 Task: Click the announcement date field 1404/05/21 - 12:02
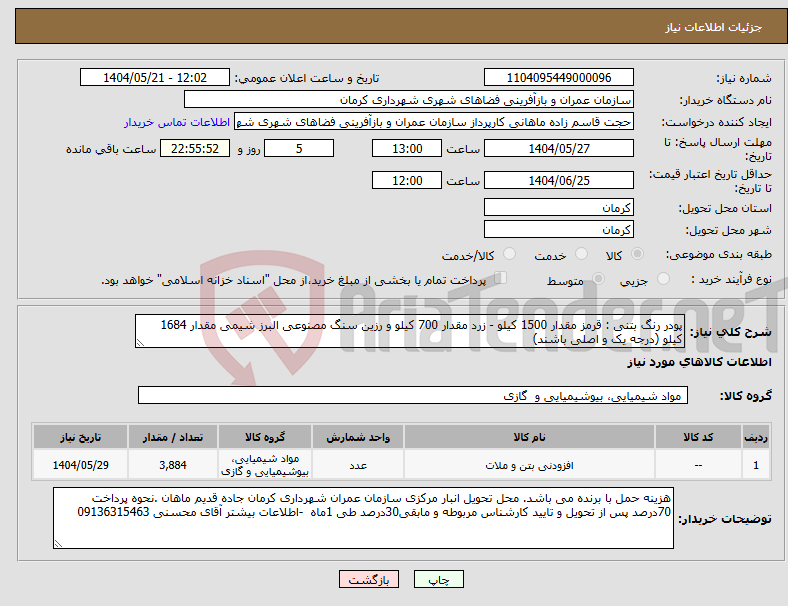(155, 78)
